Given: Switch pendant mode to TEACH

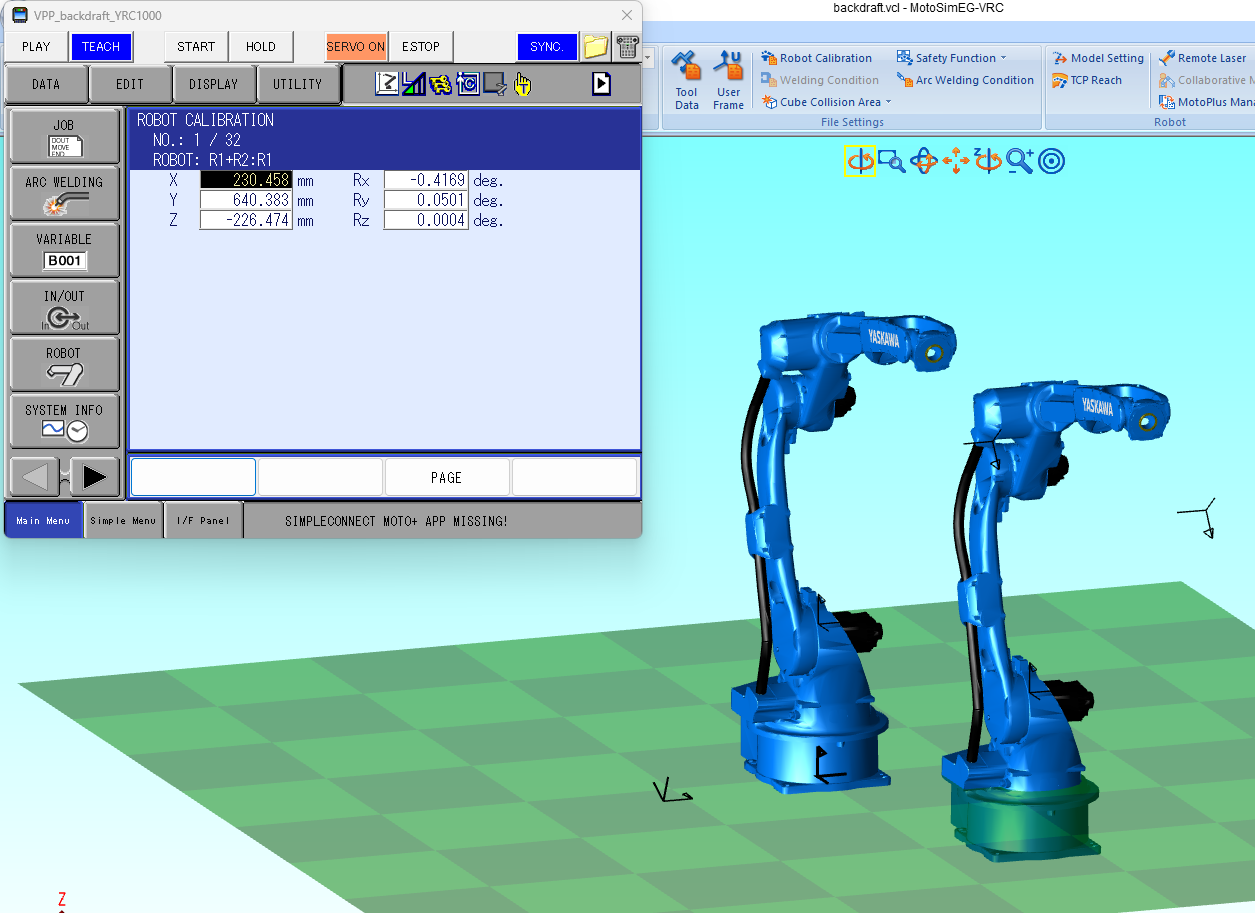Looking at the screenshot, I should pos(101,47).
